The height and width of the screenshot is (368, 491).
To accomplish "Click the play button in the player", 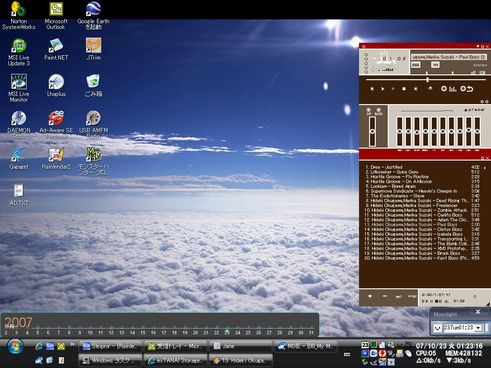I will coord(383,89).
